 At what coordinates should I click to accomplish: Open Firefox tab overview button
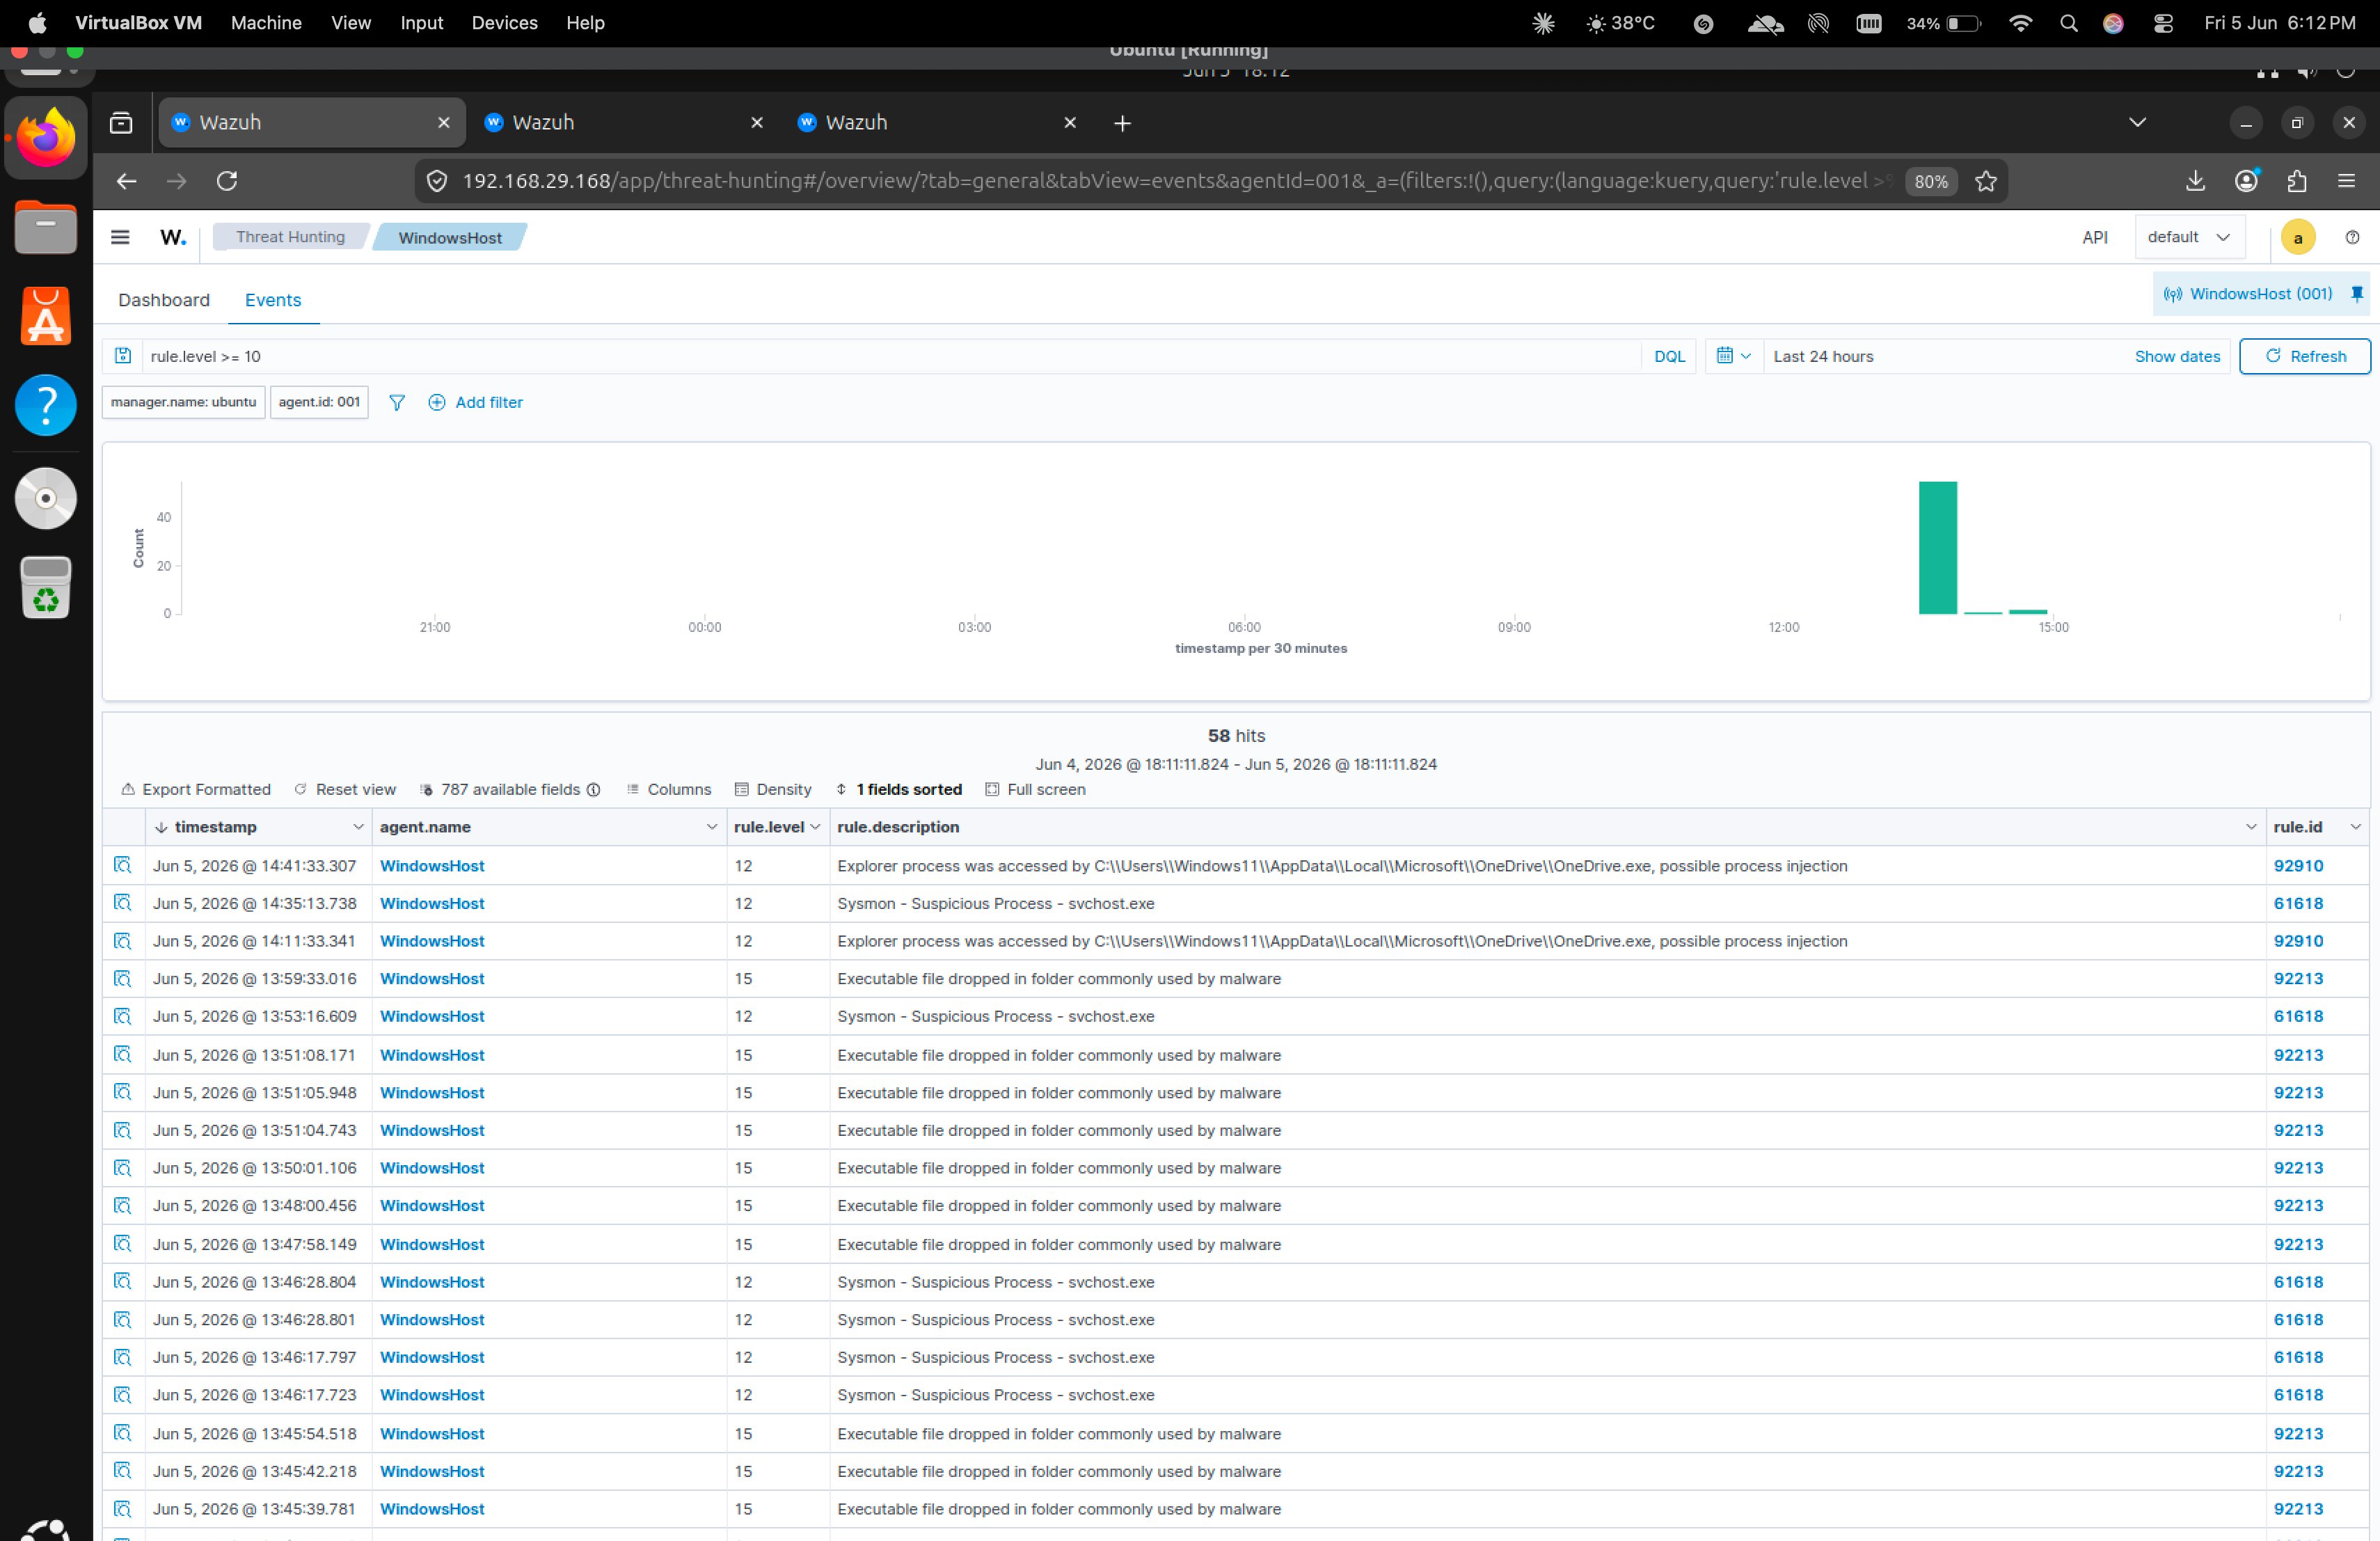[x=121, y=123]
